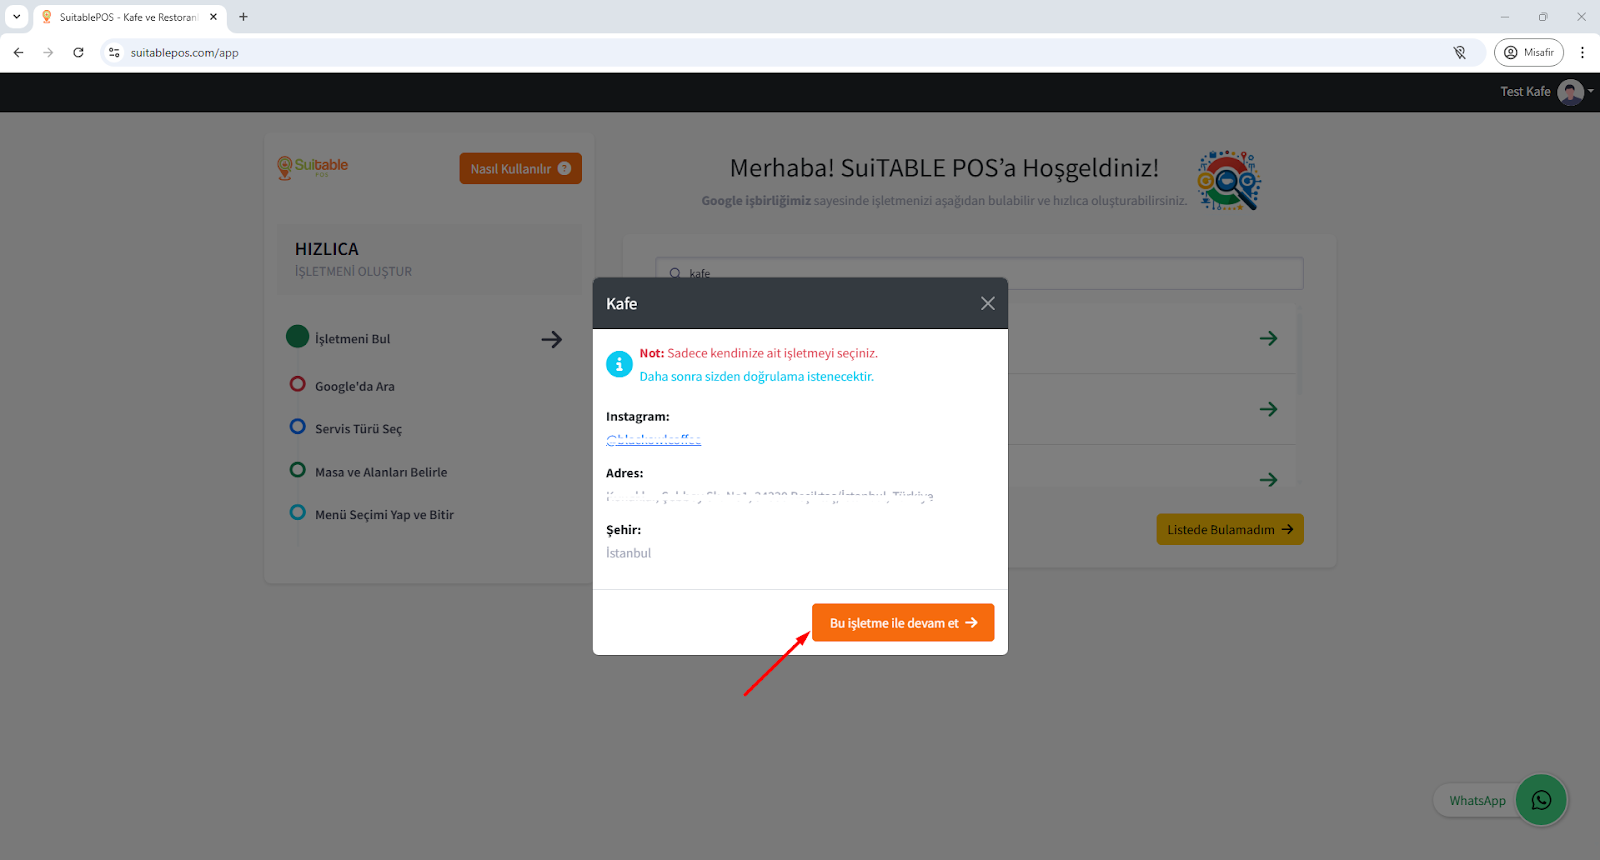Click arrow next to İşletmeni Bul
Screen dimensions: 1600x860
(x=551, y=339)
